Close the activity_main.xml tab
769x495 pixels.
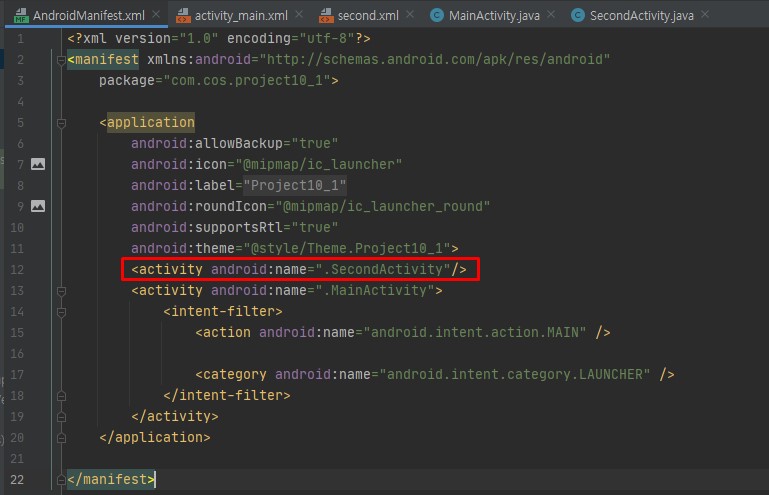click(x=299, y=15)
